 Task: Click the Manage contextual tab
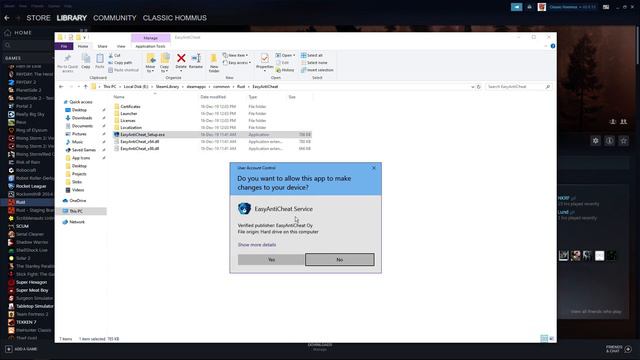[151, 38]
